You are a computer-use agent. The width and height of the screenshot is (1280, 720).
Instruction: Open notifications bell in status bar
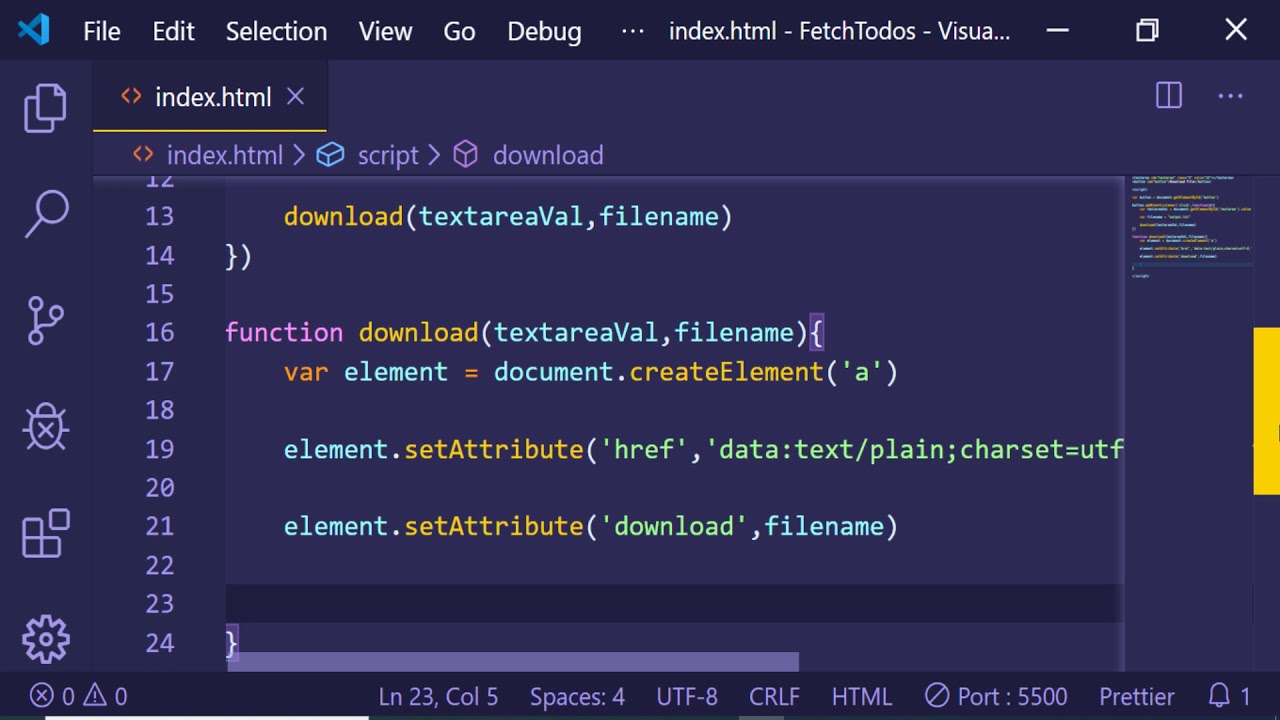pos(1230,696)
